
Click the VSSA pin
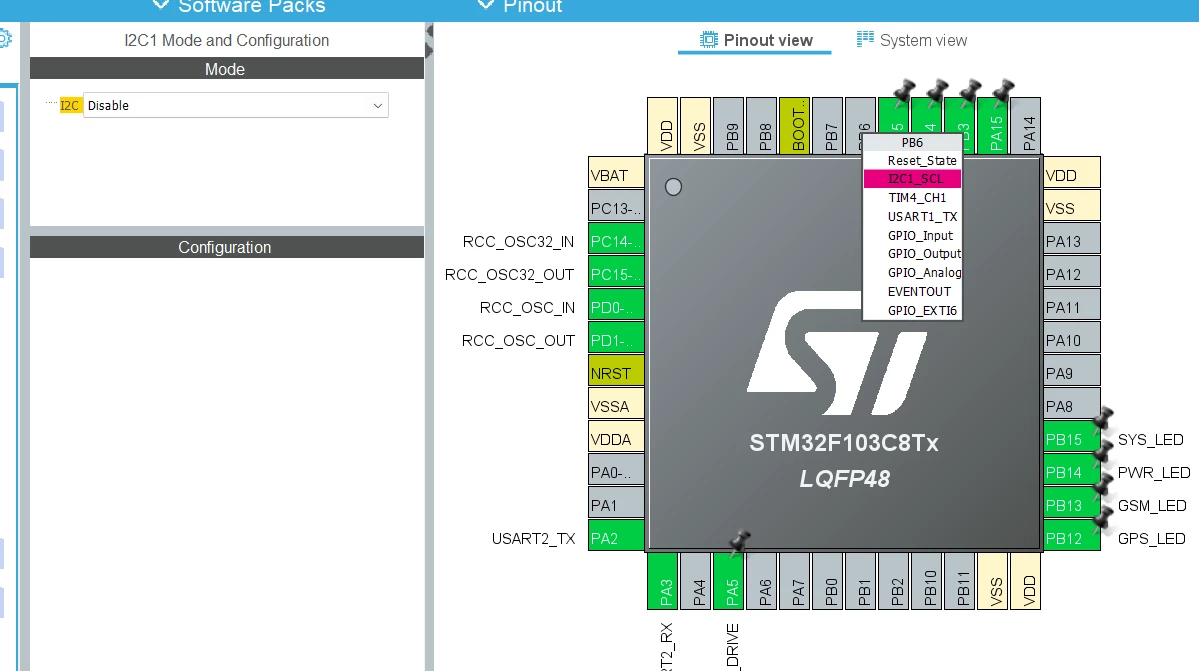tap(616, 406)
